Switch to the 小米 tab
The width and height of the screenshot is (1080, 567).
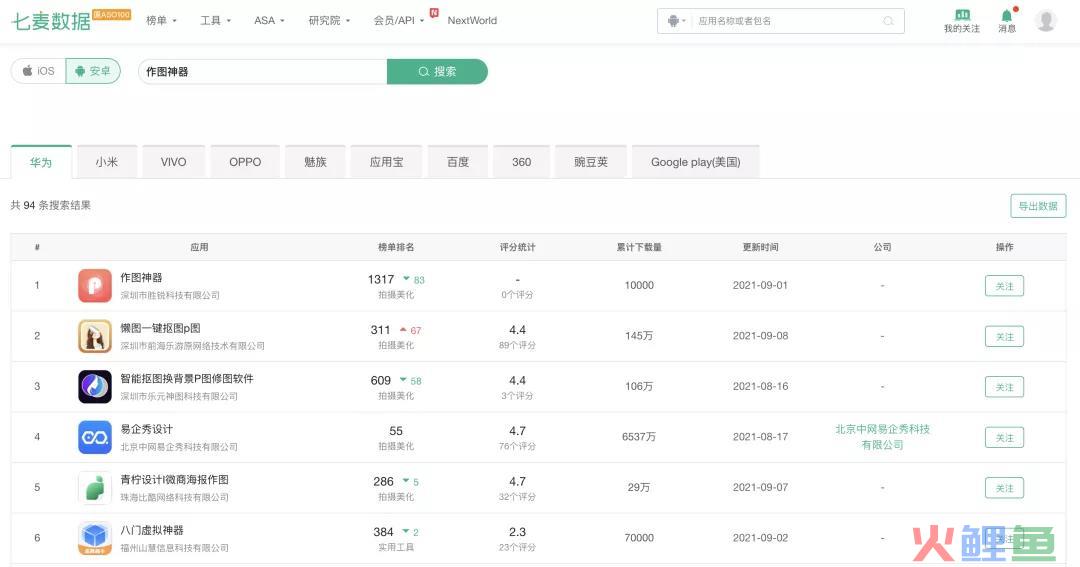(107, 162)
